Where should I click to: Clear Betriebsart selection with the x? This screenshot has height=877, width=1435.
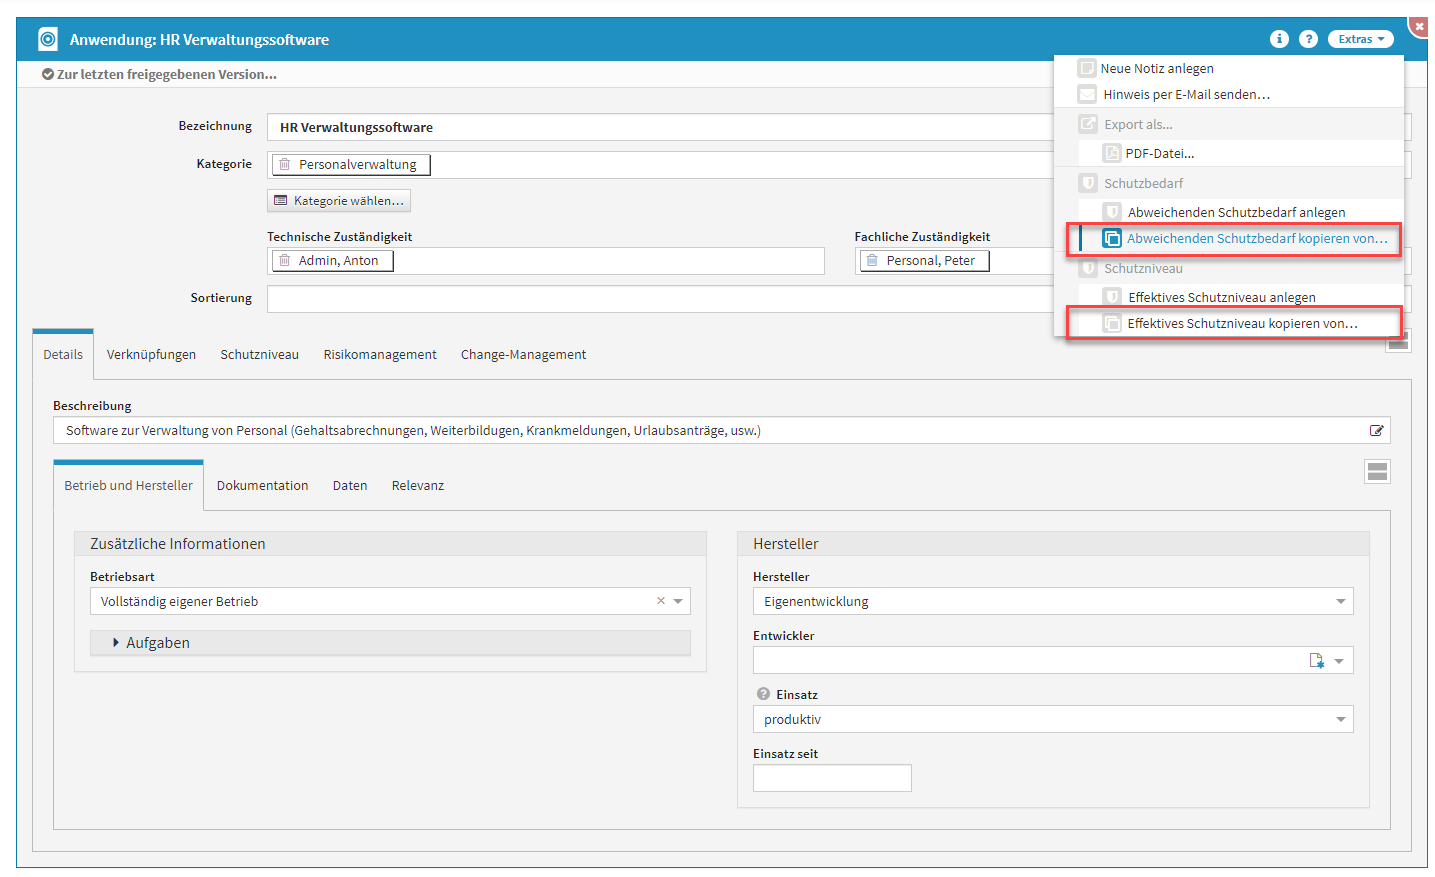click(x=660, y=601)
